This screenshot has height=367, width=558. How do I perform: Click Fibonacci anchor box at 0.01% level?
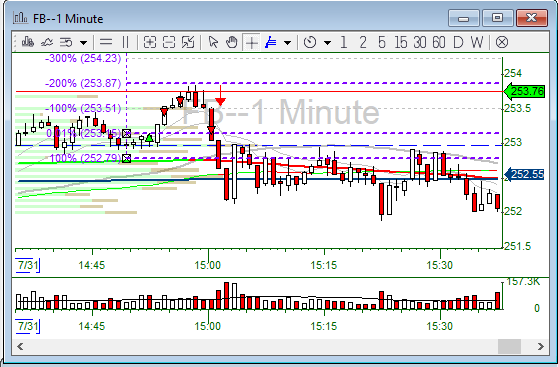click(x=126, y=133)
